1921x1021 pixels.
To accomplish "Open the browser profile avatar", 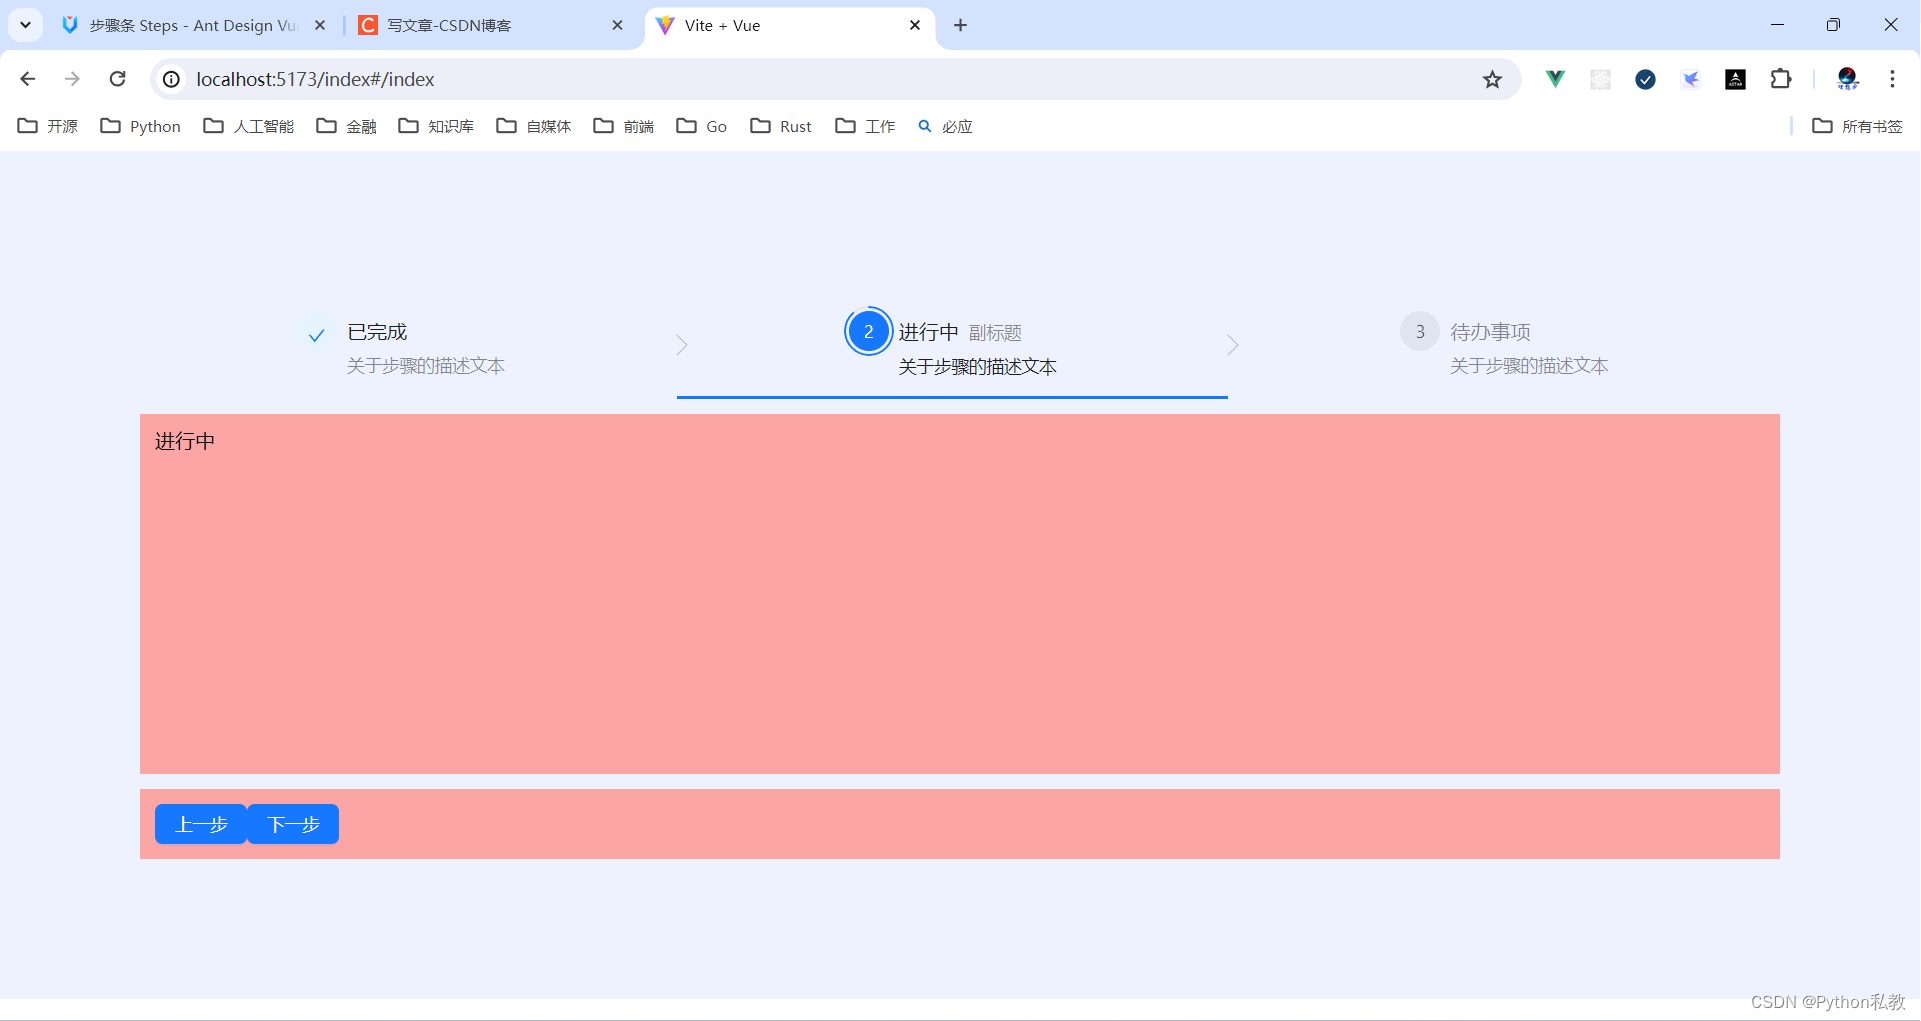I will [1847, 79].
